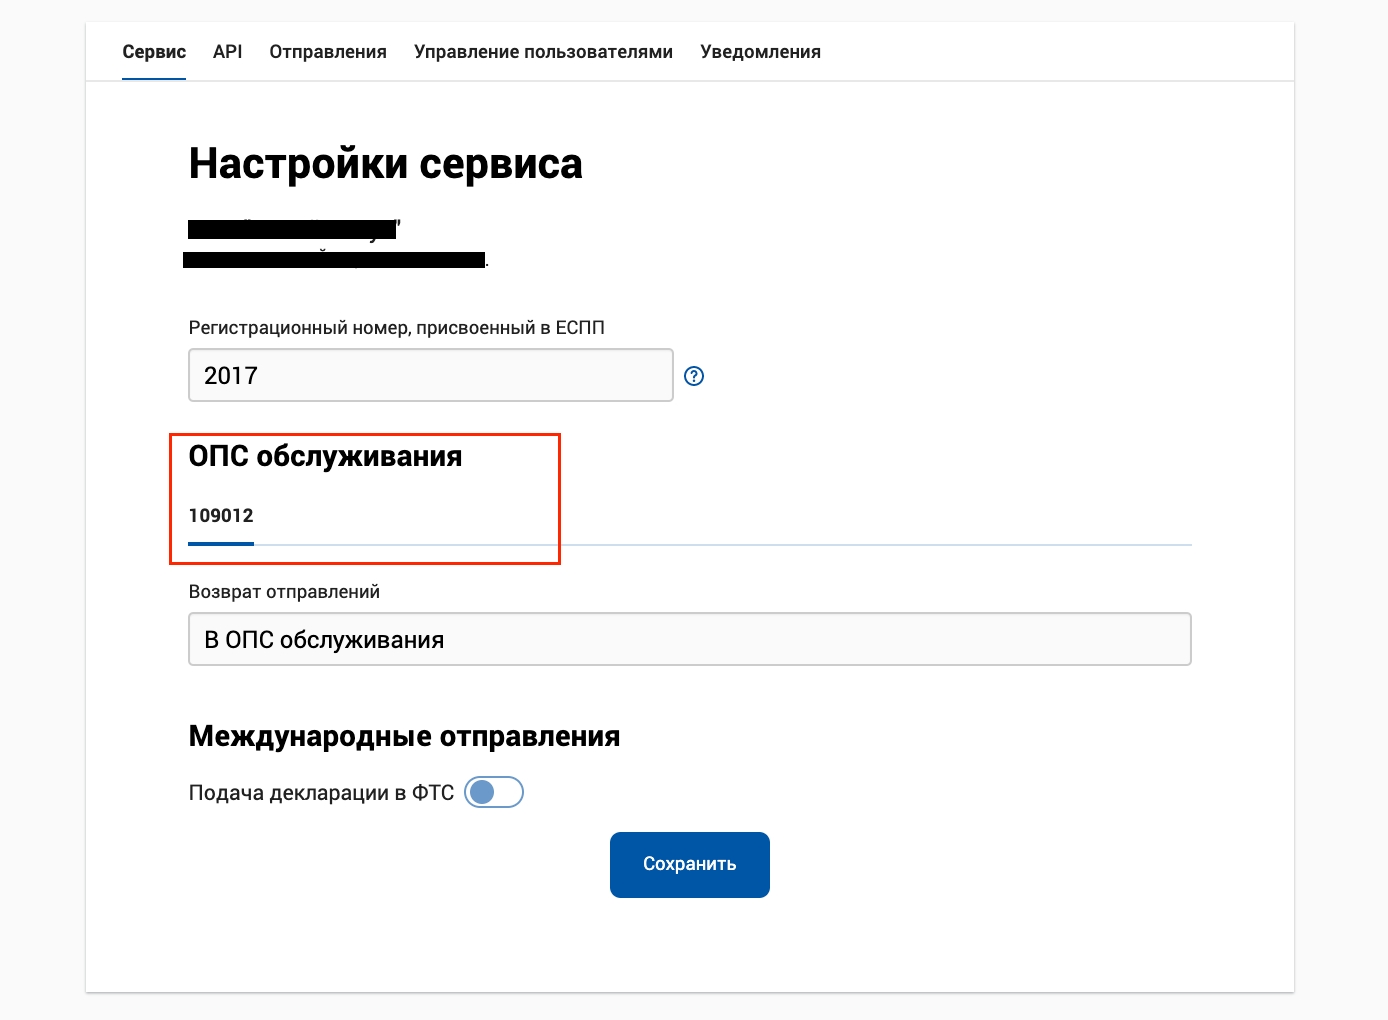Click the help question mark icon
Screen dimensions: 1388x1020
pos(694,376)
